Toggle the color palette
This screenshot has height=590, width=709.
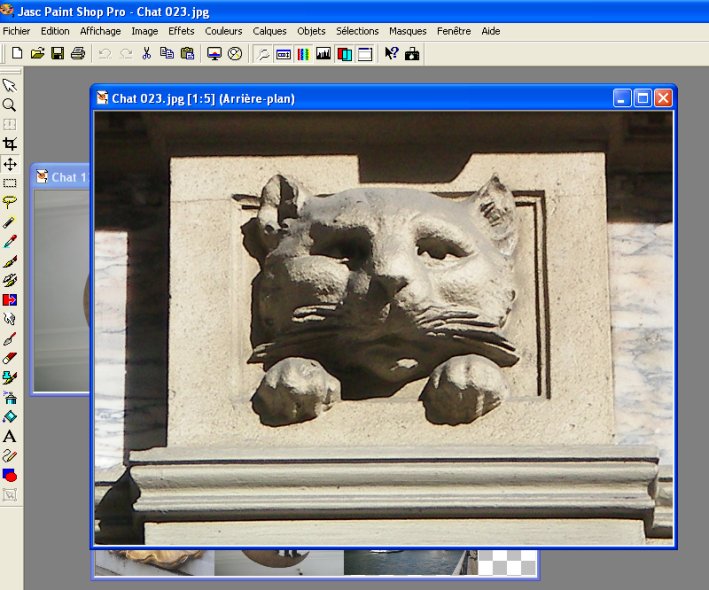coord(303,54)
